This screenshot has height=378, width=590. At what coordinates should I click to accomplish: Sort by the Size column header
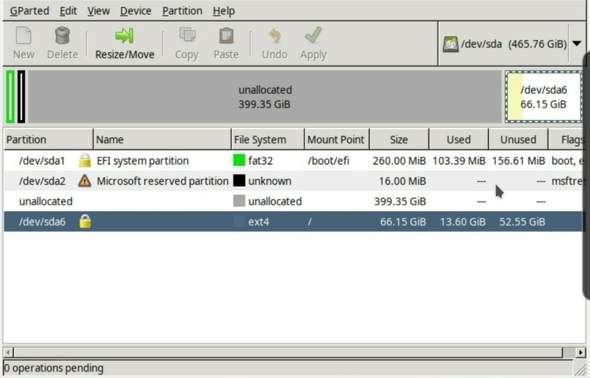(399, 140)
